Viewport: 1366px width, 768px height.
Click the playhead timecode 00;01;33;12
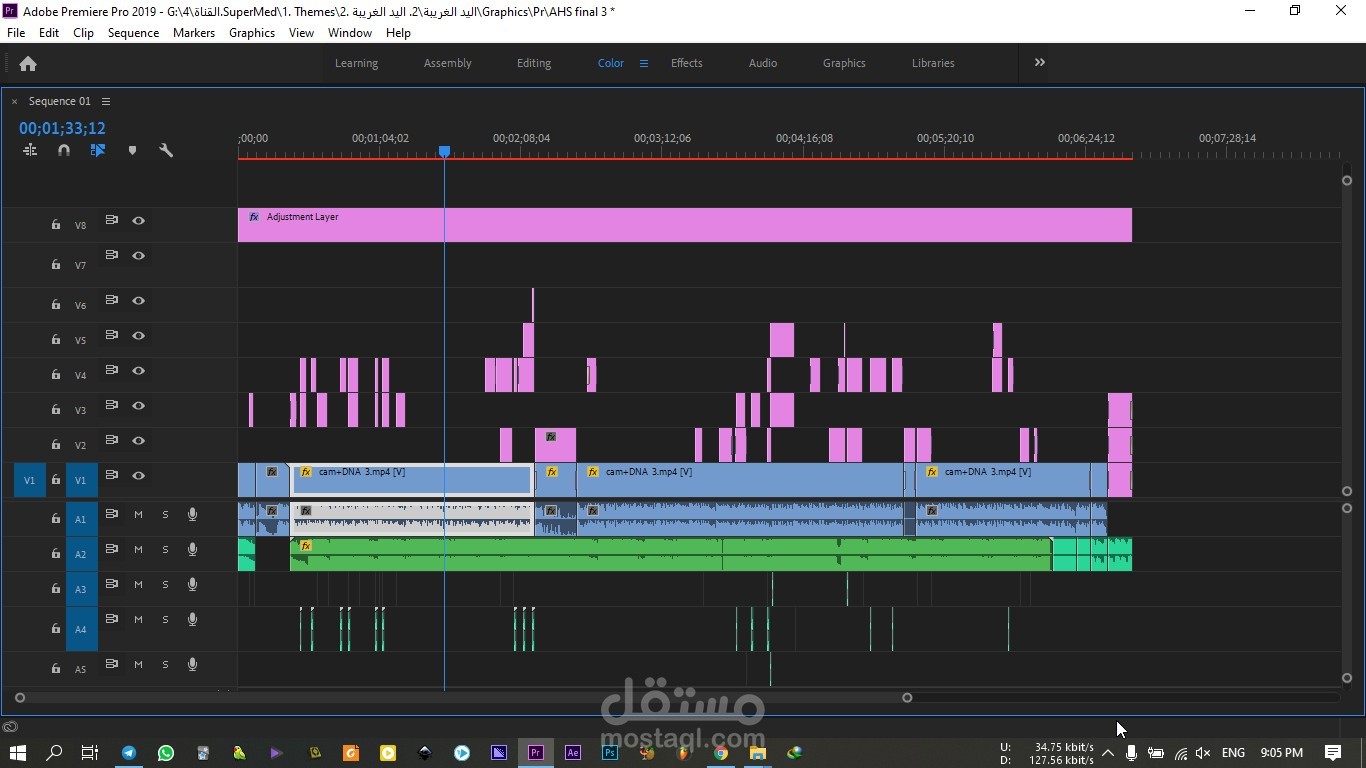[x=62, y=128]
